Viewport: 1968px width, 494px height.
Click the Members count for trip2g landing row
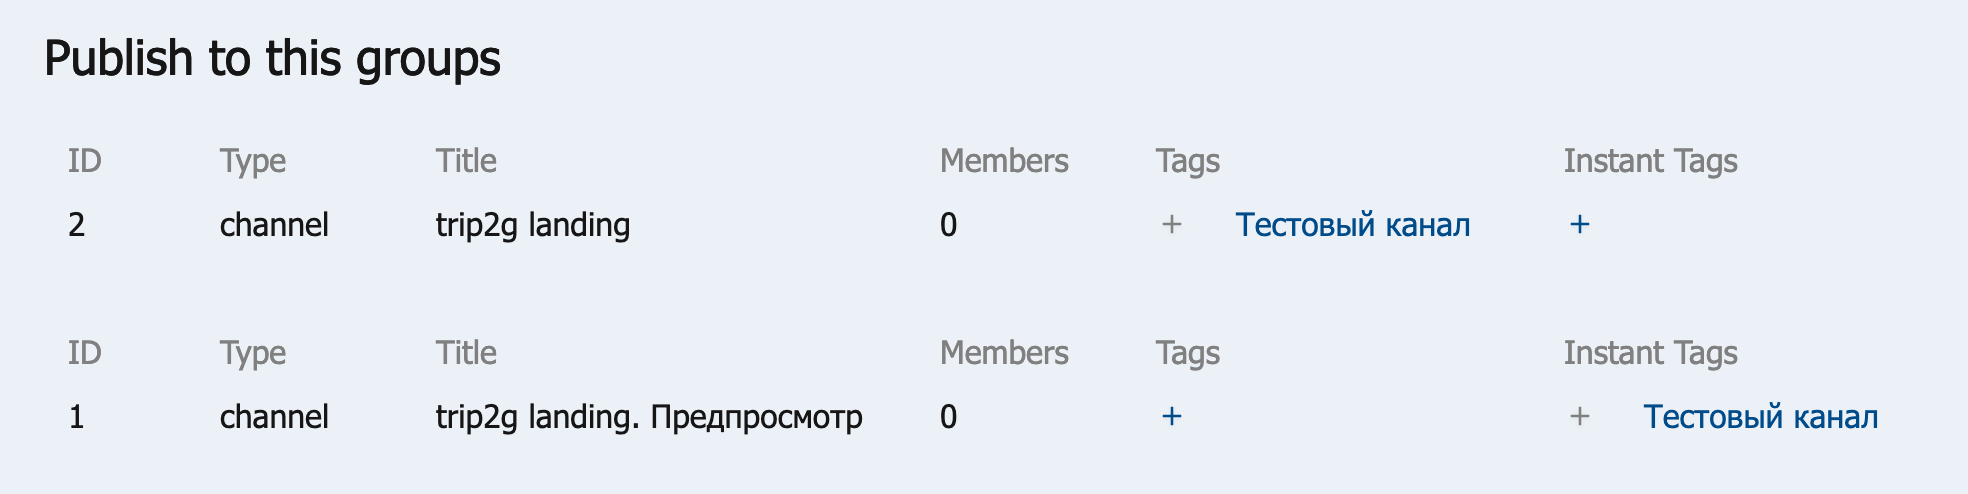coord(948,225)
